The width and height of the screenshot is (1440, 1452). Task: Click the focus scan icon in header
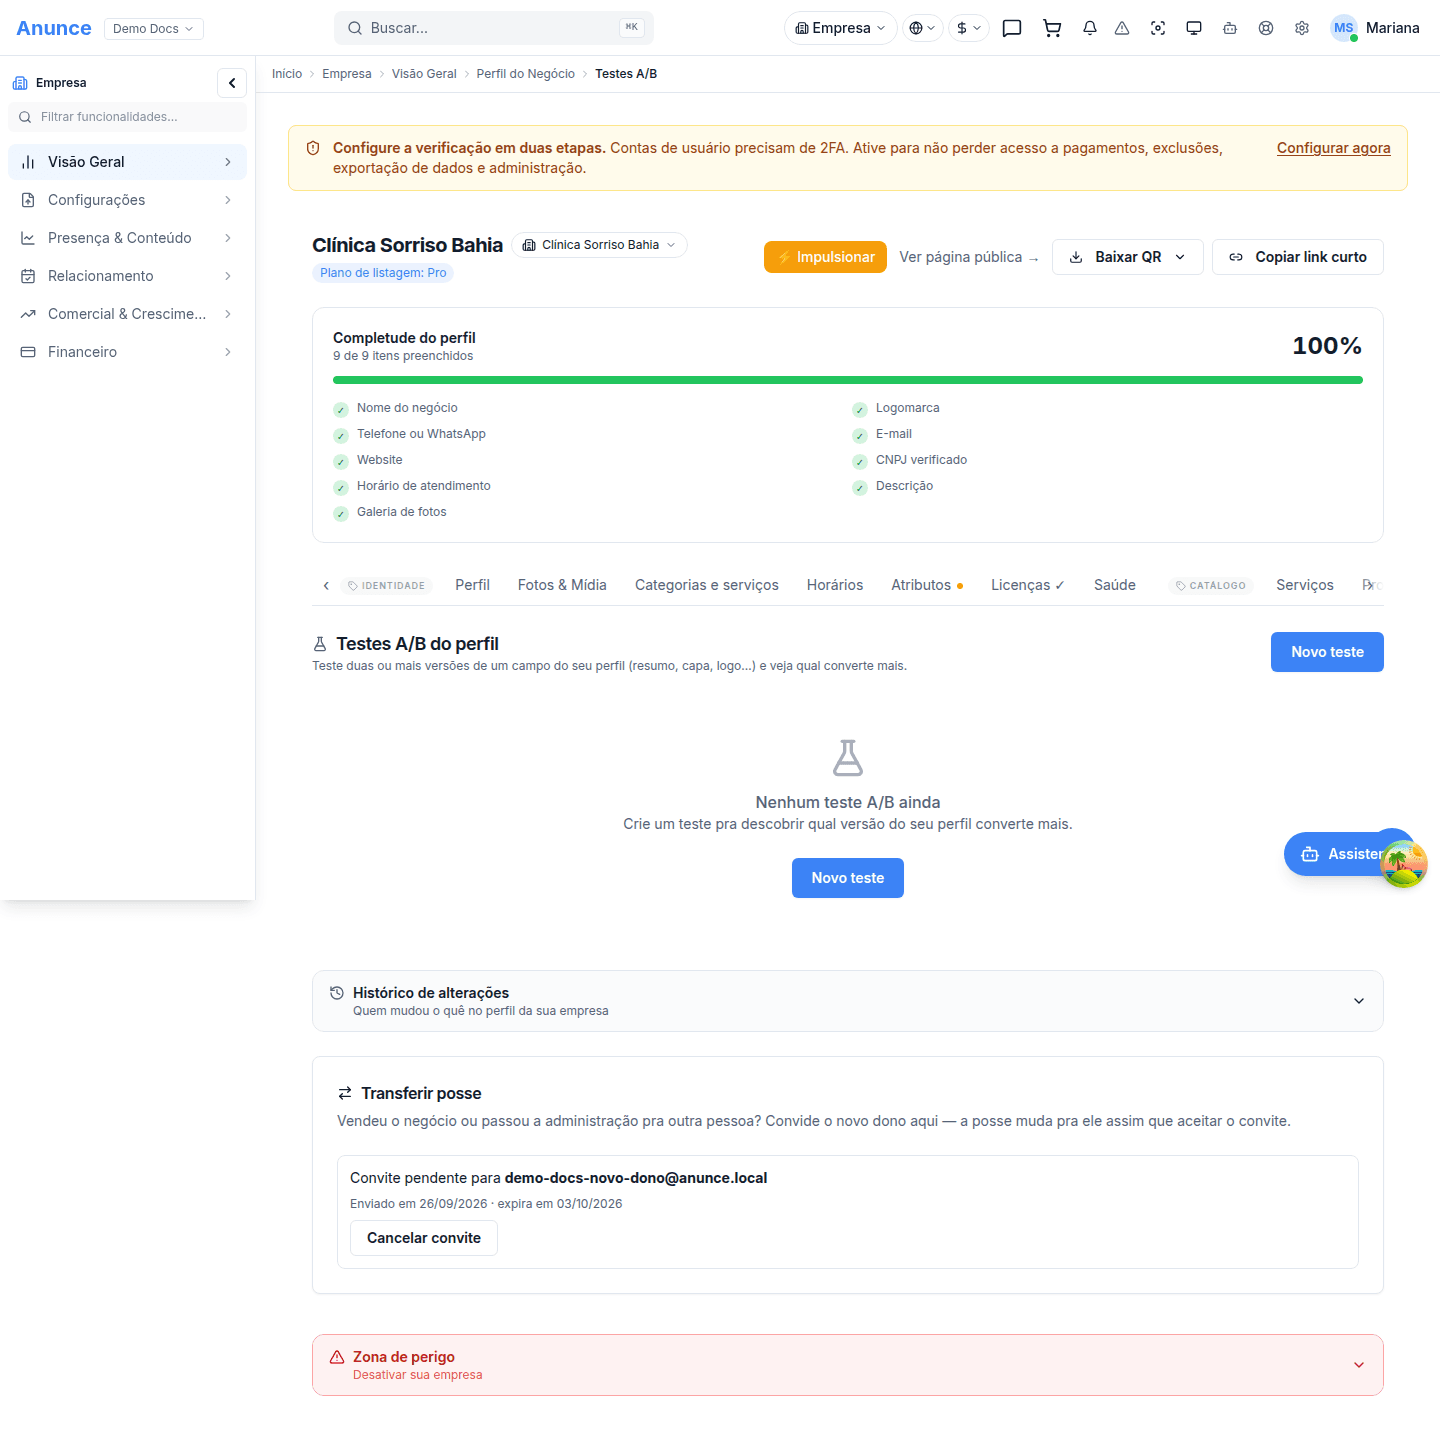(x=1158, y=28)
